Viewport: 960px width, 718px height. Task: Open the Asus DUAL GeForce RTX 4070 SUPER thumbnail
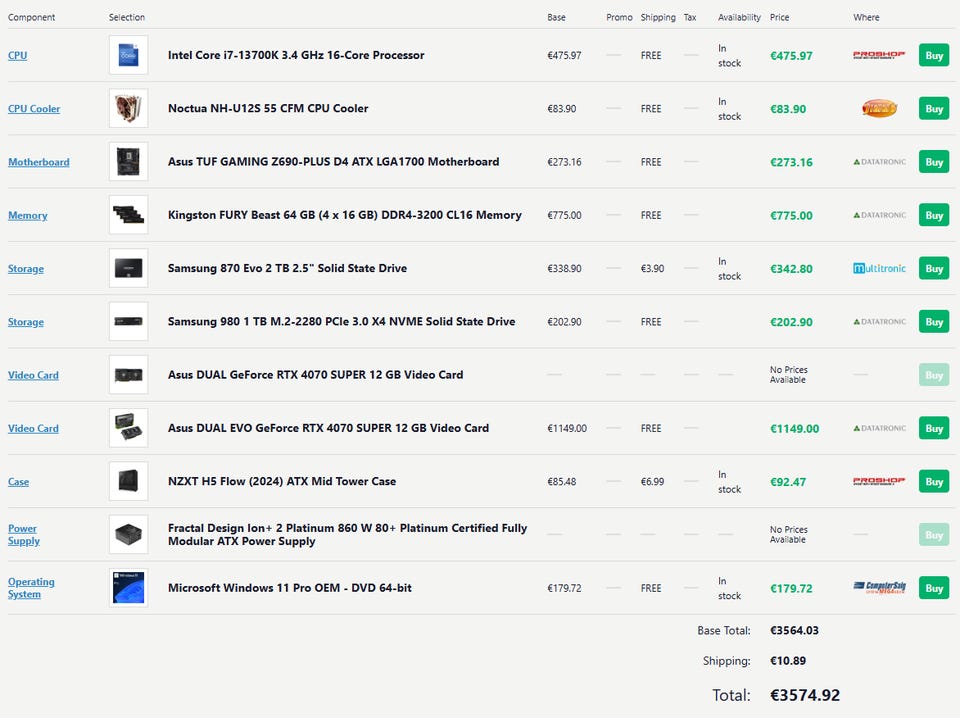click(129, 375)
